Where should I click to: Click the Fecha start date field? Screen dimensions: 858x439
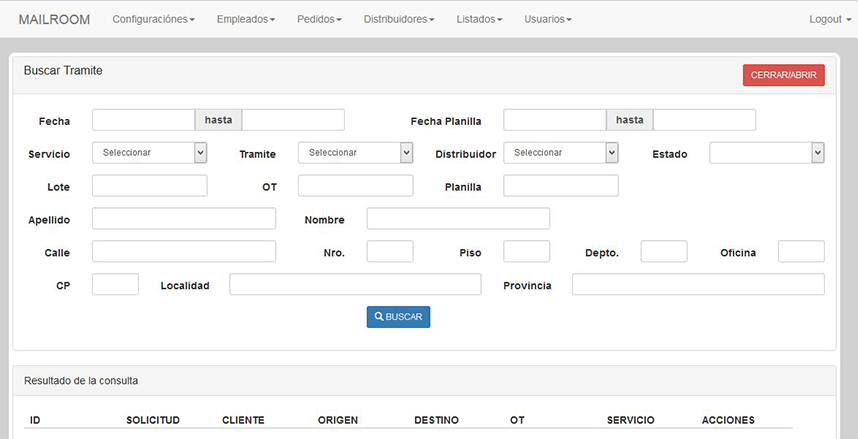point(143,120)
